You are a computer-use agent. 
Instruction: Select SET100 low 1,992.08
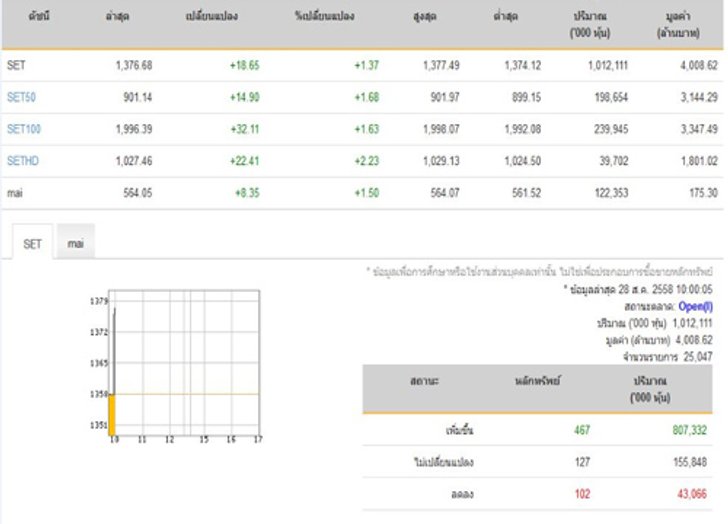coord(523,129)
